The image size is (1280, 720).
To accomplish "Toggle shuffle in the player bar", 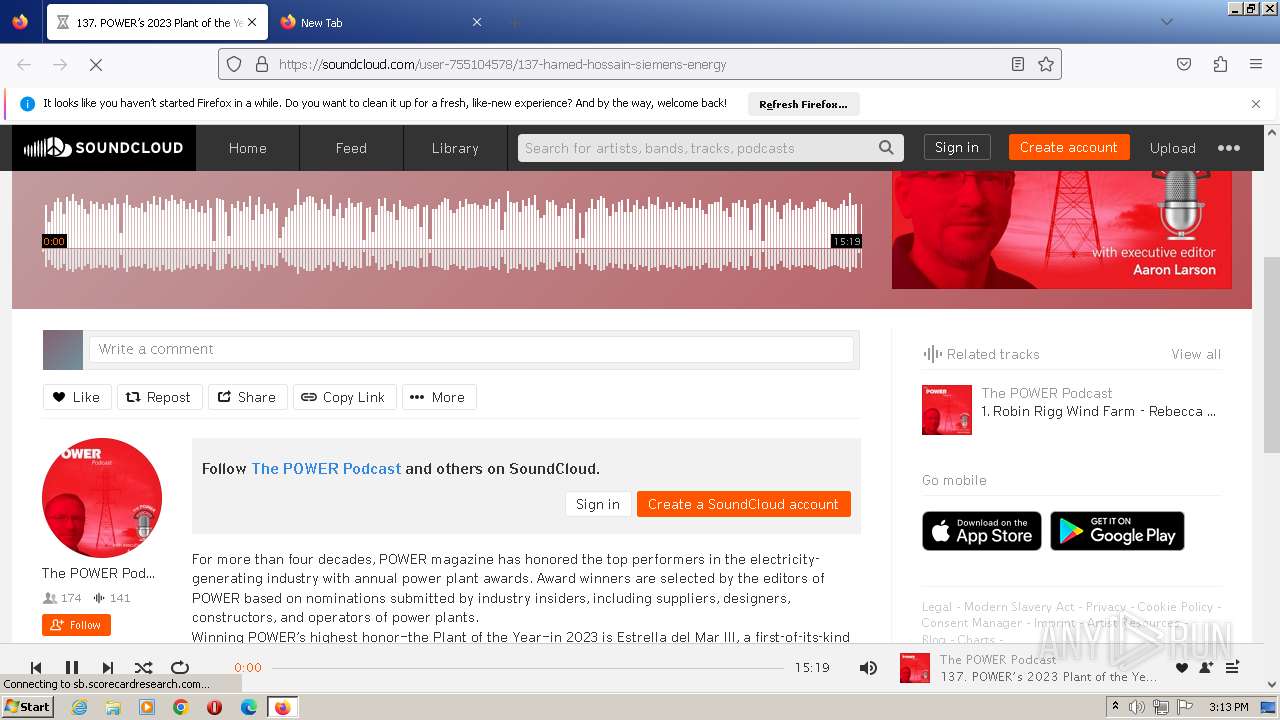I will coord(144,667).
